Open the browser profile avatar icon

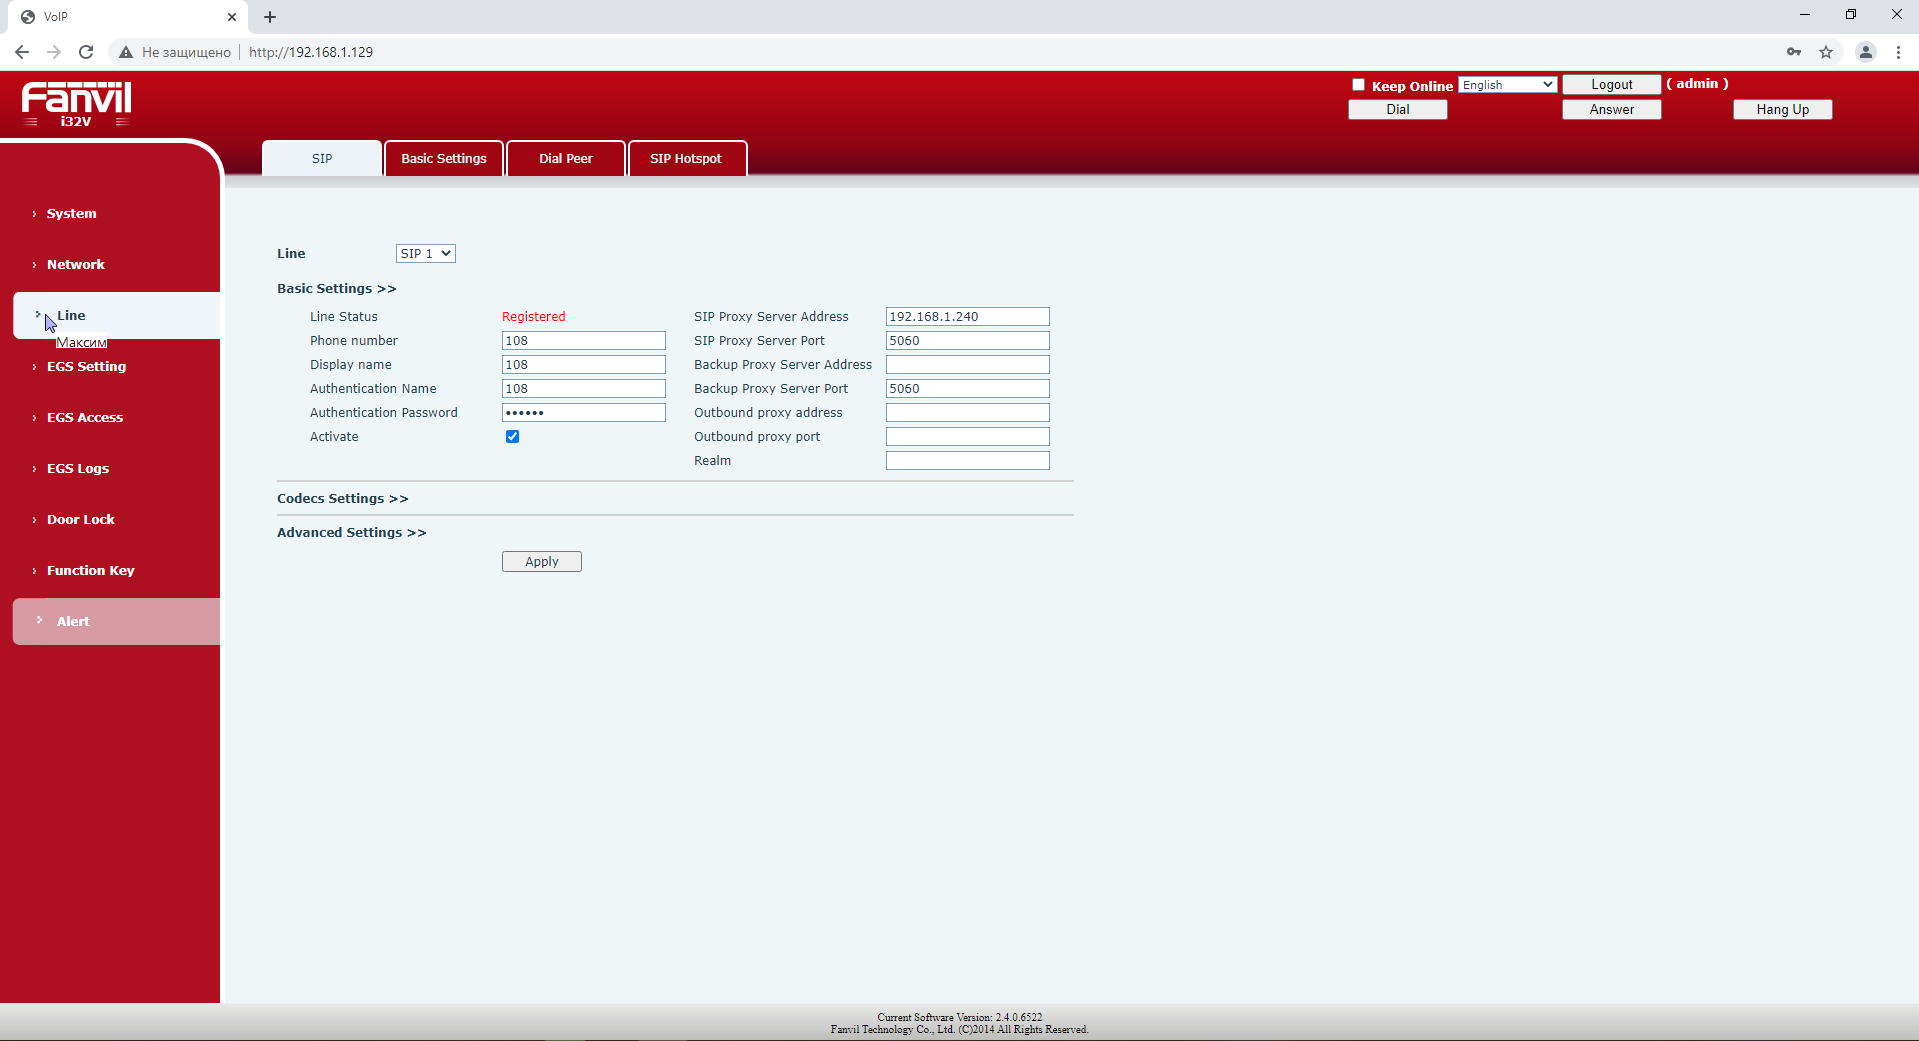pyautogui.click(x=1865, y=52)
